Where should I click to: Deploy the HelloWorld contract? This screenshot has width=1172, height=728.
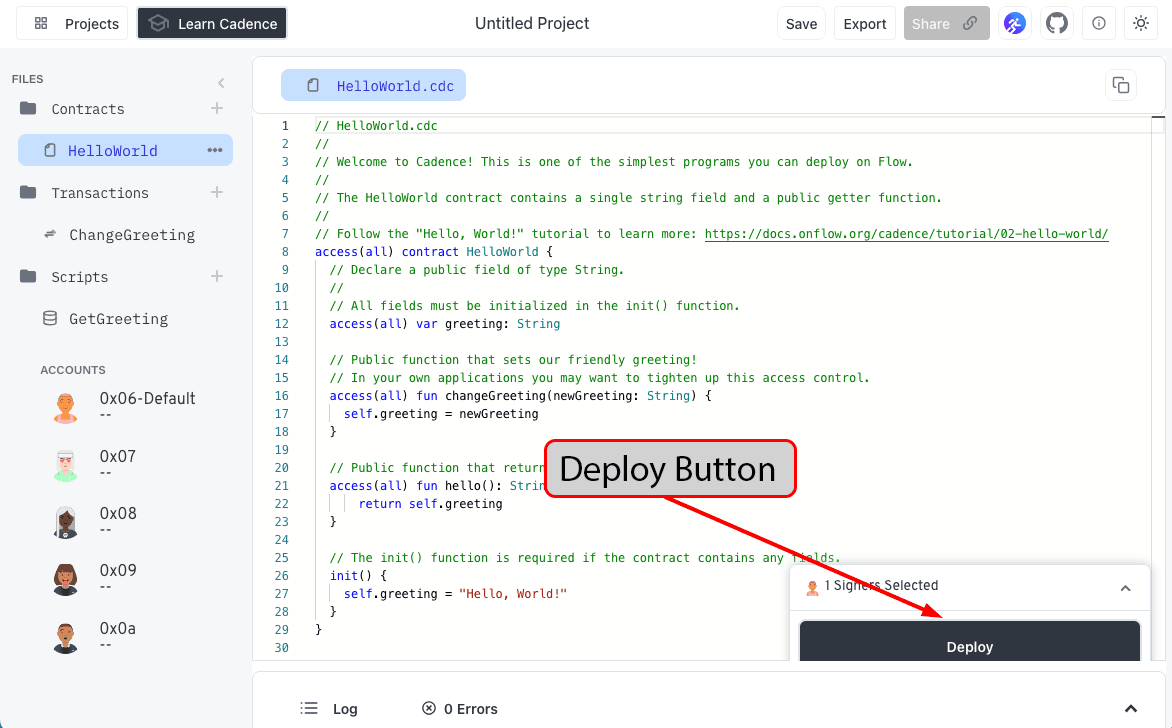click(x=969, y=647)
